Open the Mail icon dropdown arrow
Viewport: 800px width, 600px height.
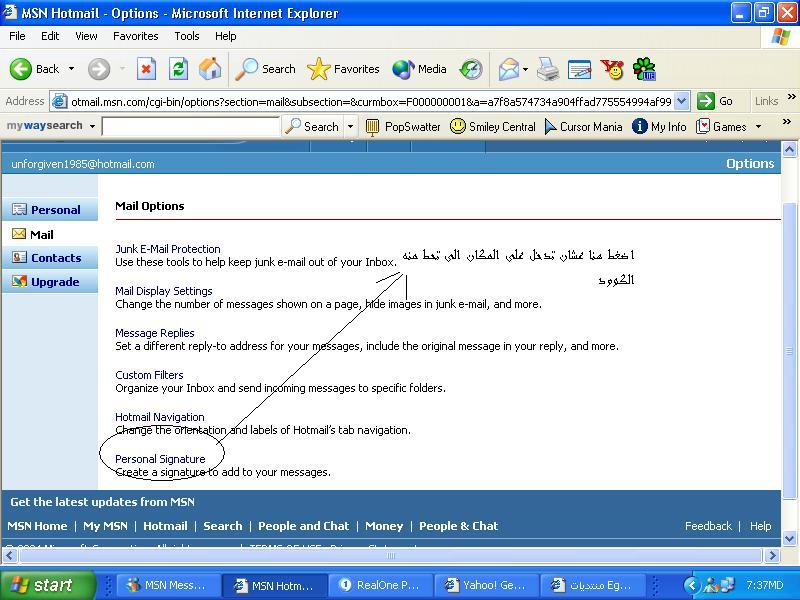525,69
